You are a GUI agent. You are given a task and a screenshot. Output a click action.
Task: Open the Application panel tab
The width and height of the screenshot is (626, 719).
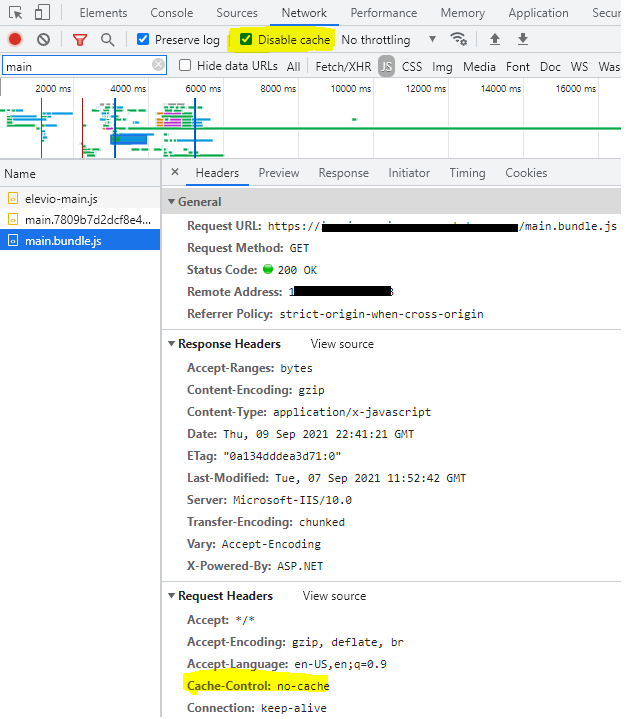tap(538, 13)
